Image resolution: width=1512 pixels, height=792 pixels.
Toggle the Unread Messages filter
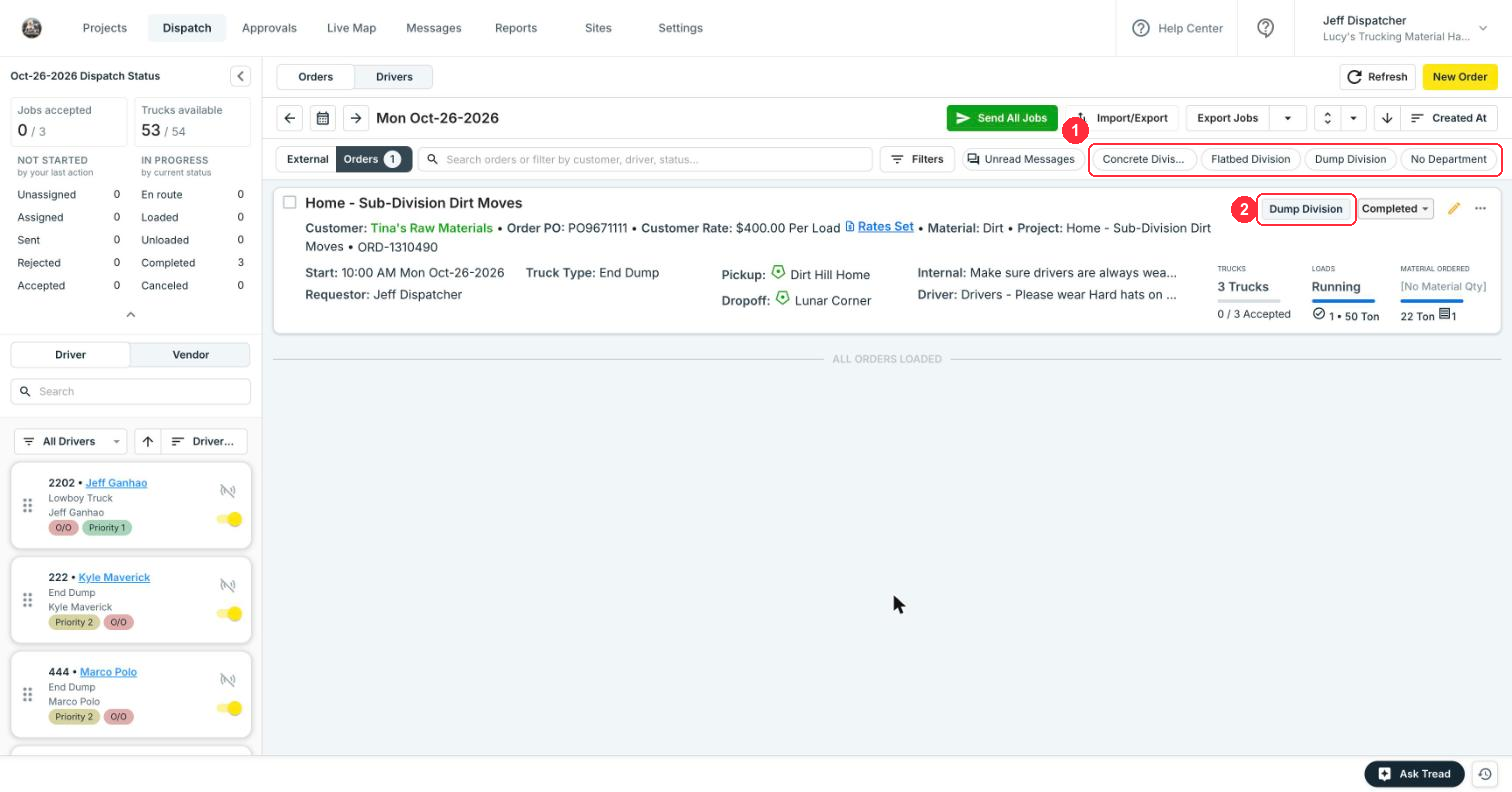1021,159
